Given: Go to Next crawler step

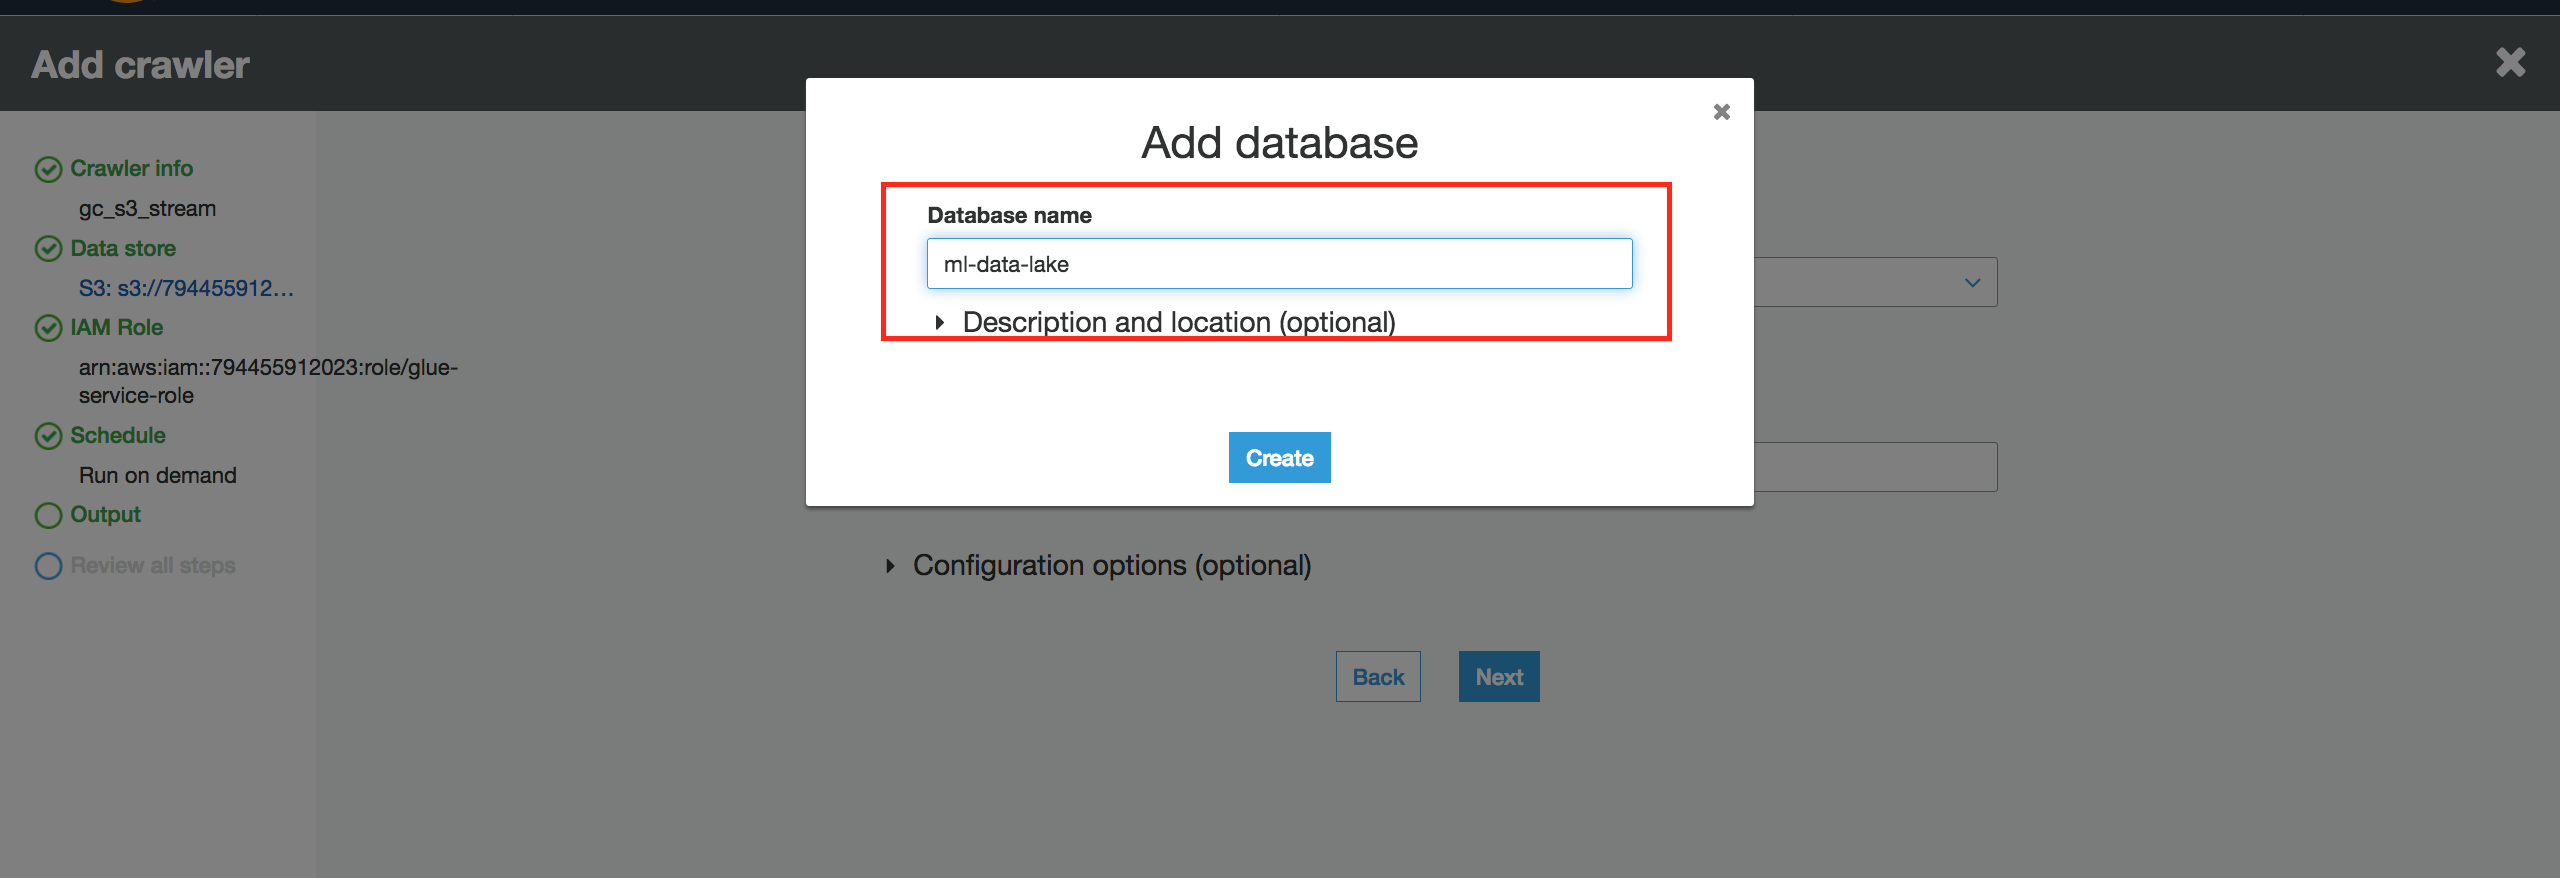Looking at the screenshot, I should (x=1499, y=677).
